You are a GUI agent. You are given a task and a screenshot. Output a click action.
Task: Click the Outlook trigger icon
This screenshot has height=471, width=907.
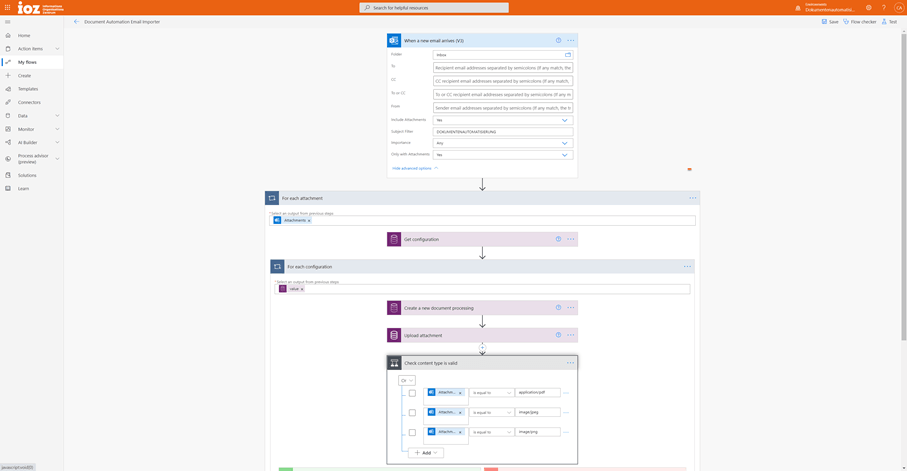coord(394,41)
